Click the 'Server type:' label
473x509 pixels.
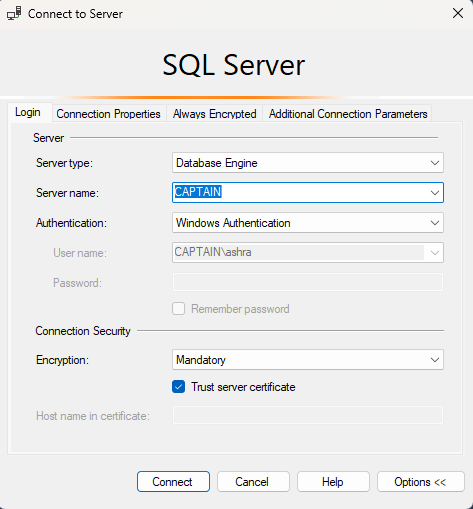pos(64,163)
